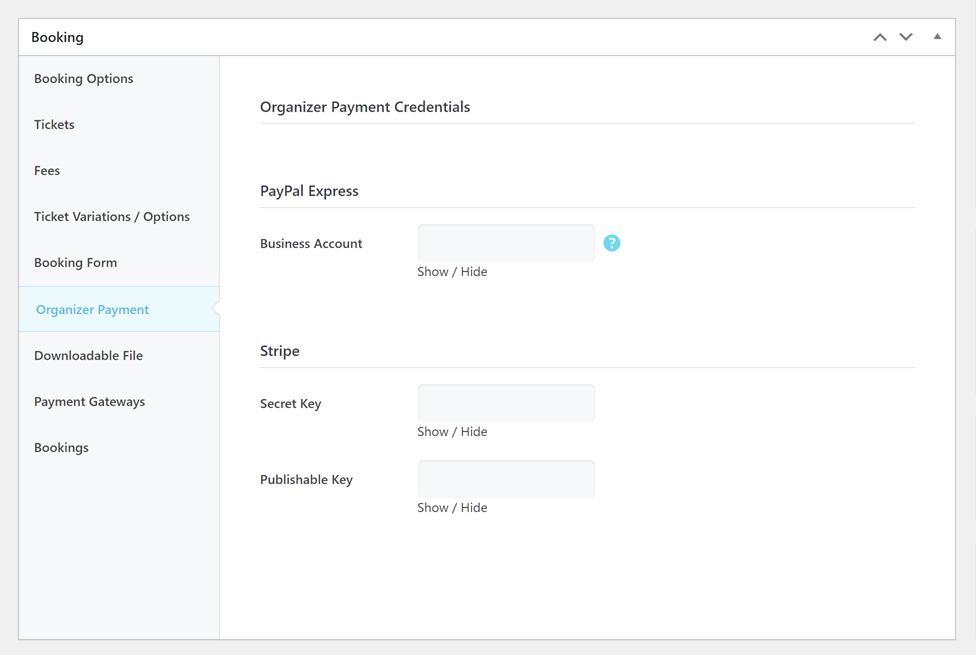Focus the Stripe Publishable Key field
This screenshot has height=655, width=976.
point(506,479)
